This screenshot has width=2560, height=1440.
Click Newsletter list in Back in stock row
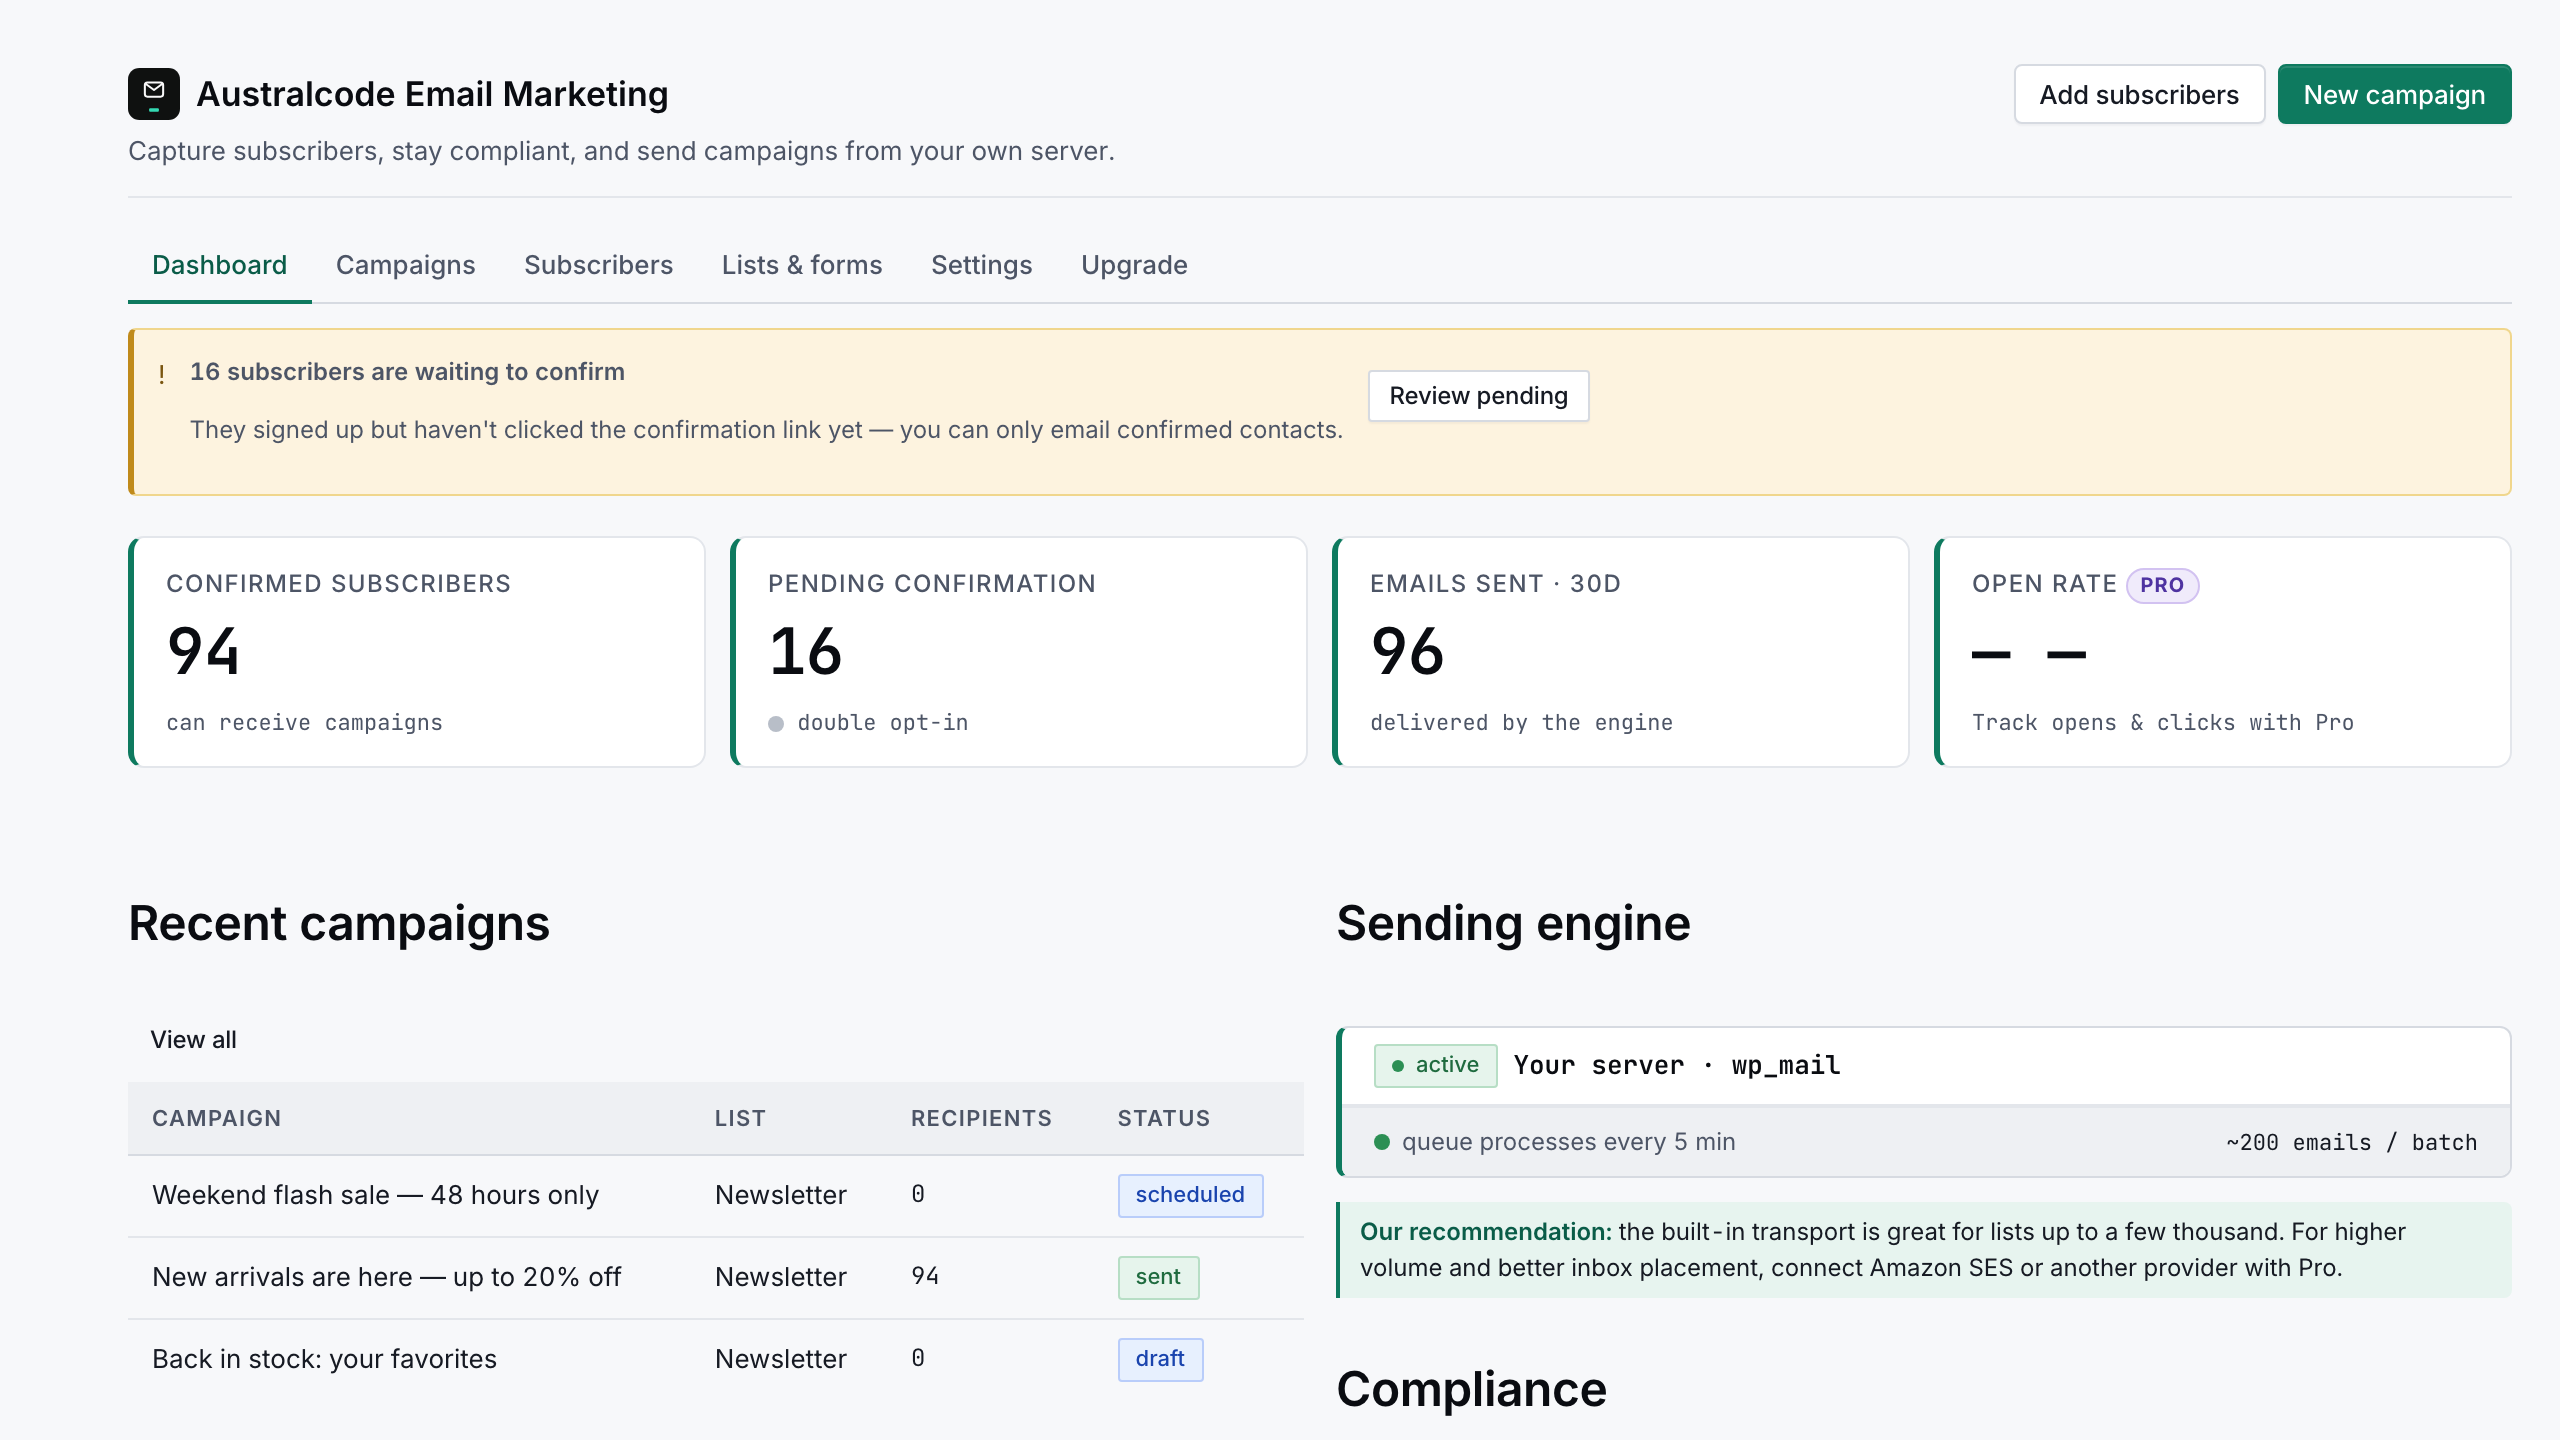click(x=781, y=1359)
